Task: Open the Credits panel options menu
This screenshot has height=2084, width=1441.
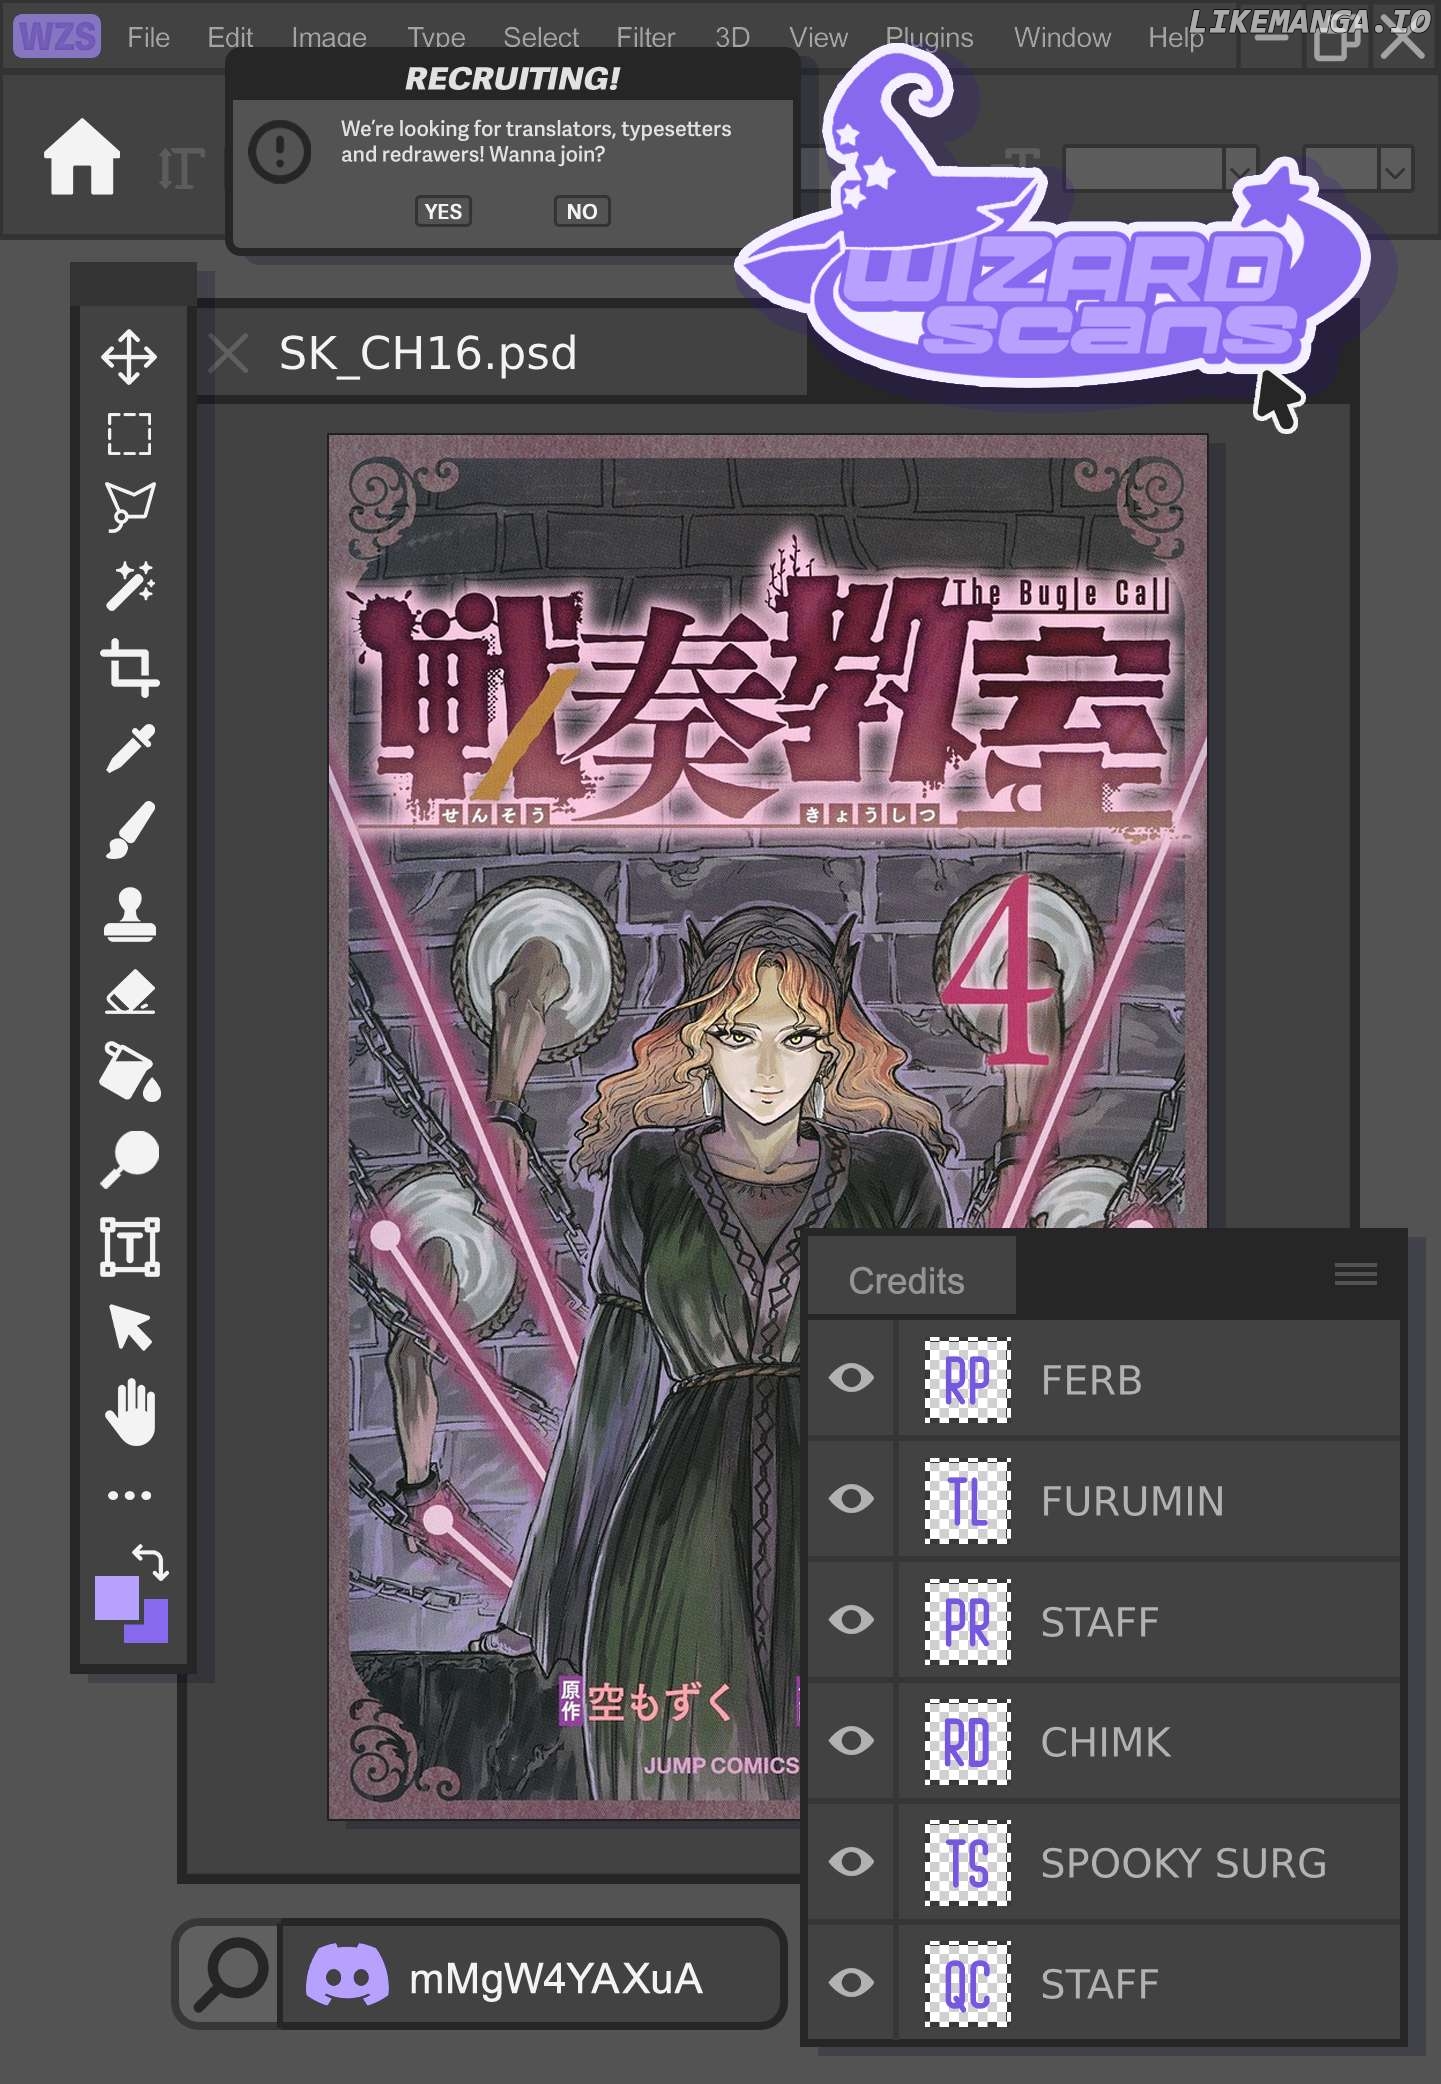Action: (x=1355, y=1274)
